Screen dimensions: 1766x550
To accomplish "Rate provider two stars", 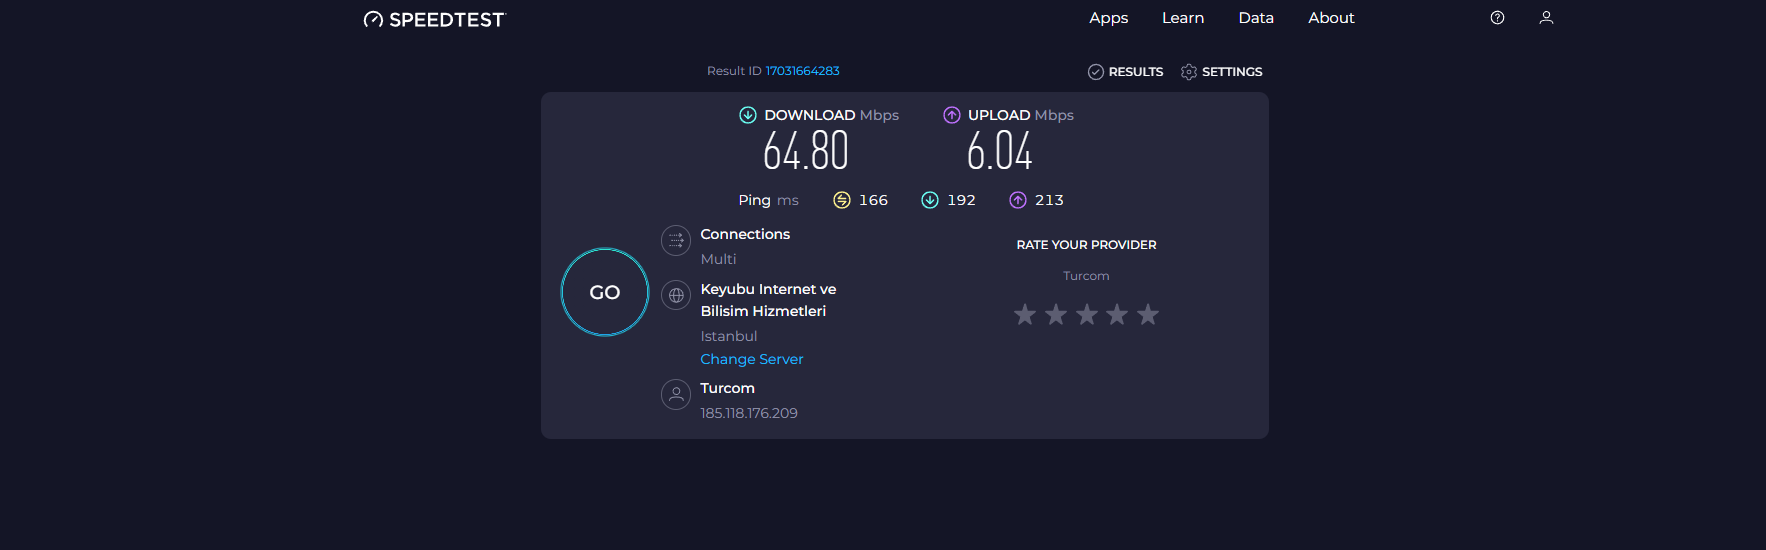I will [1056, 315].
